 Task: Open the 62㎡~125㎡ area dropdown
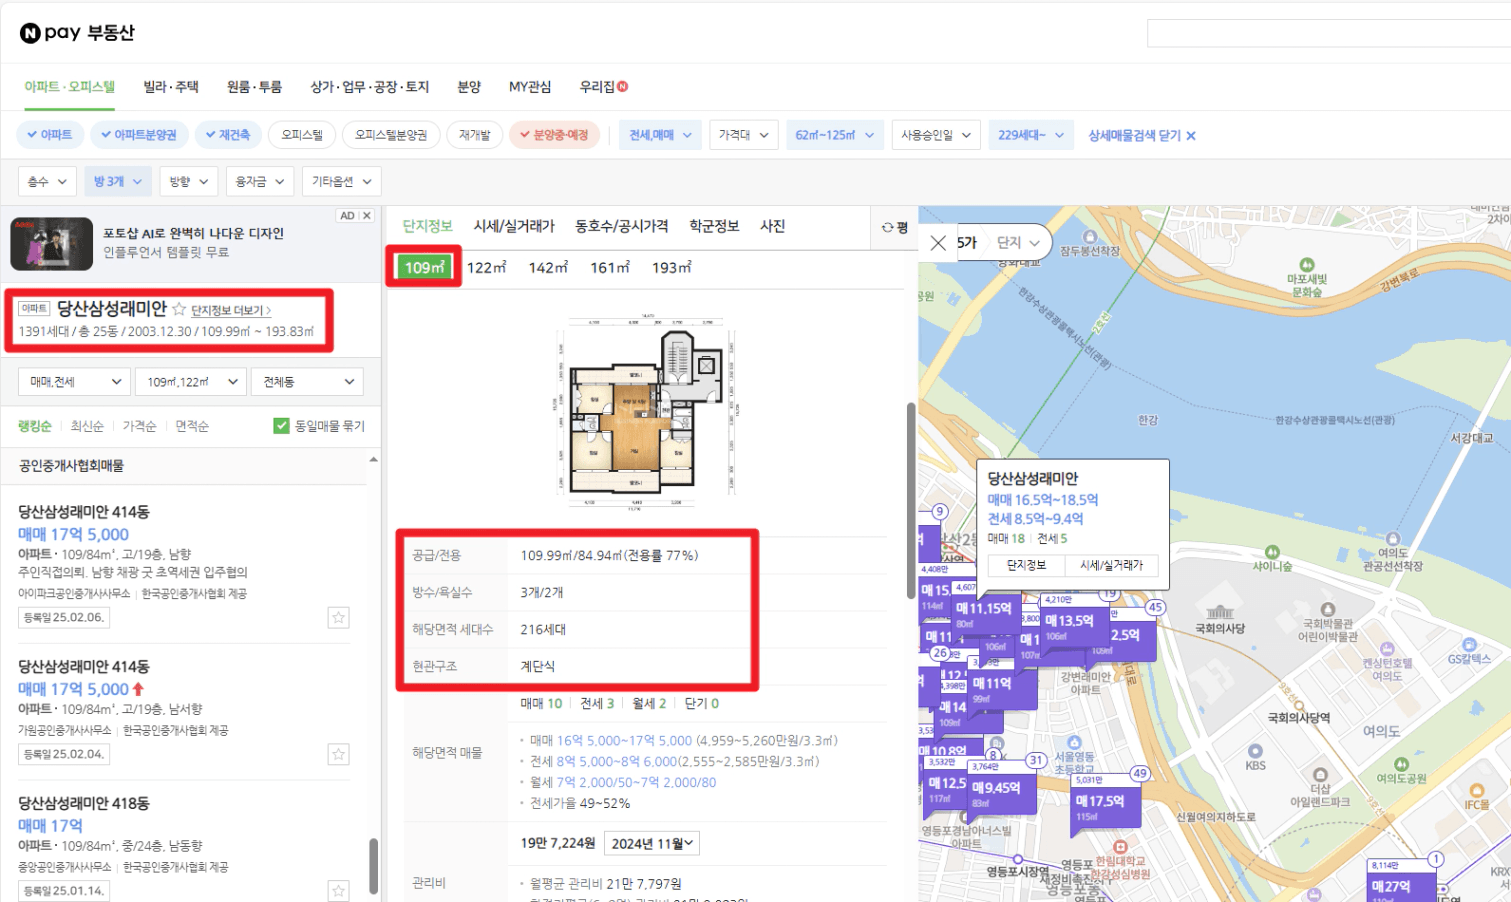click(834, 135)
